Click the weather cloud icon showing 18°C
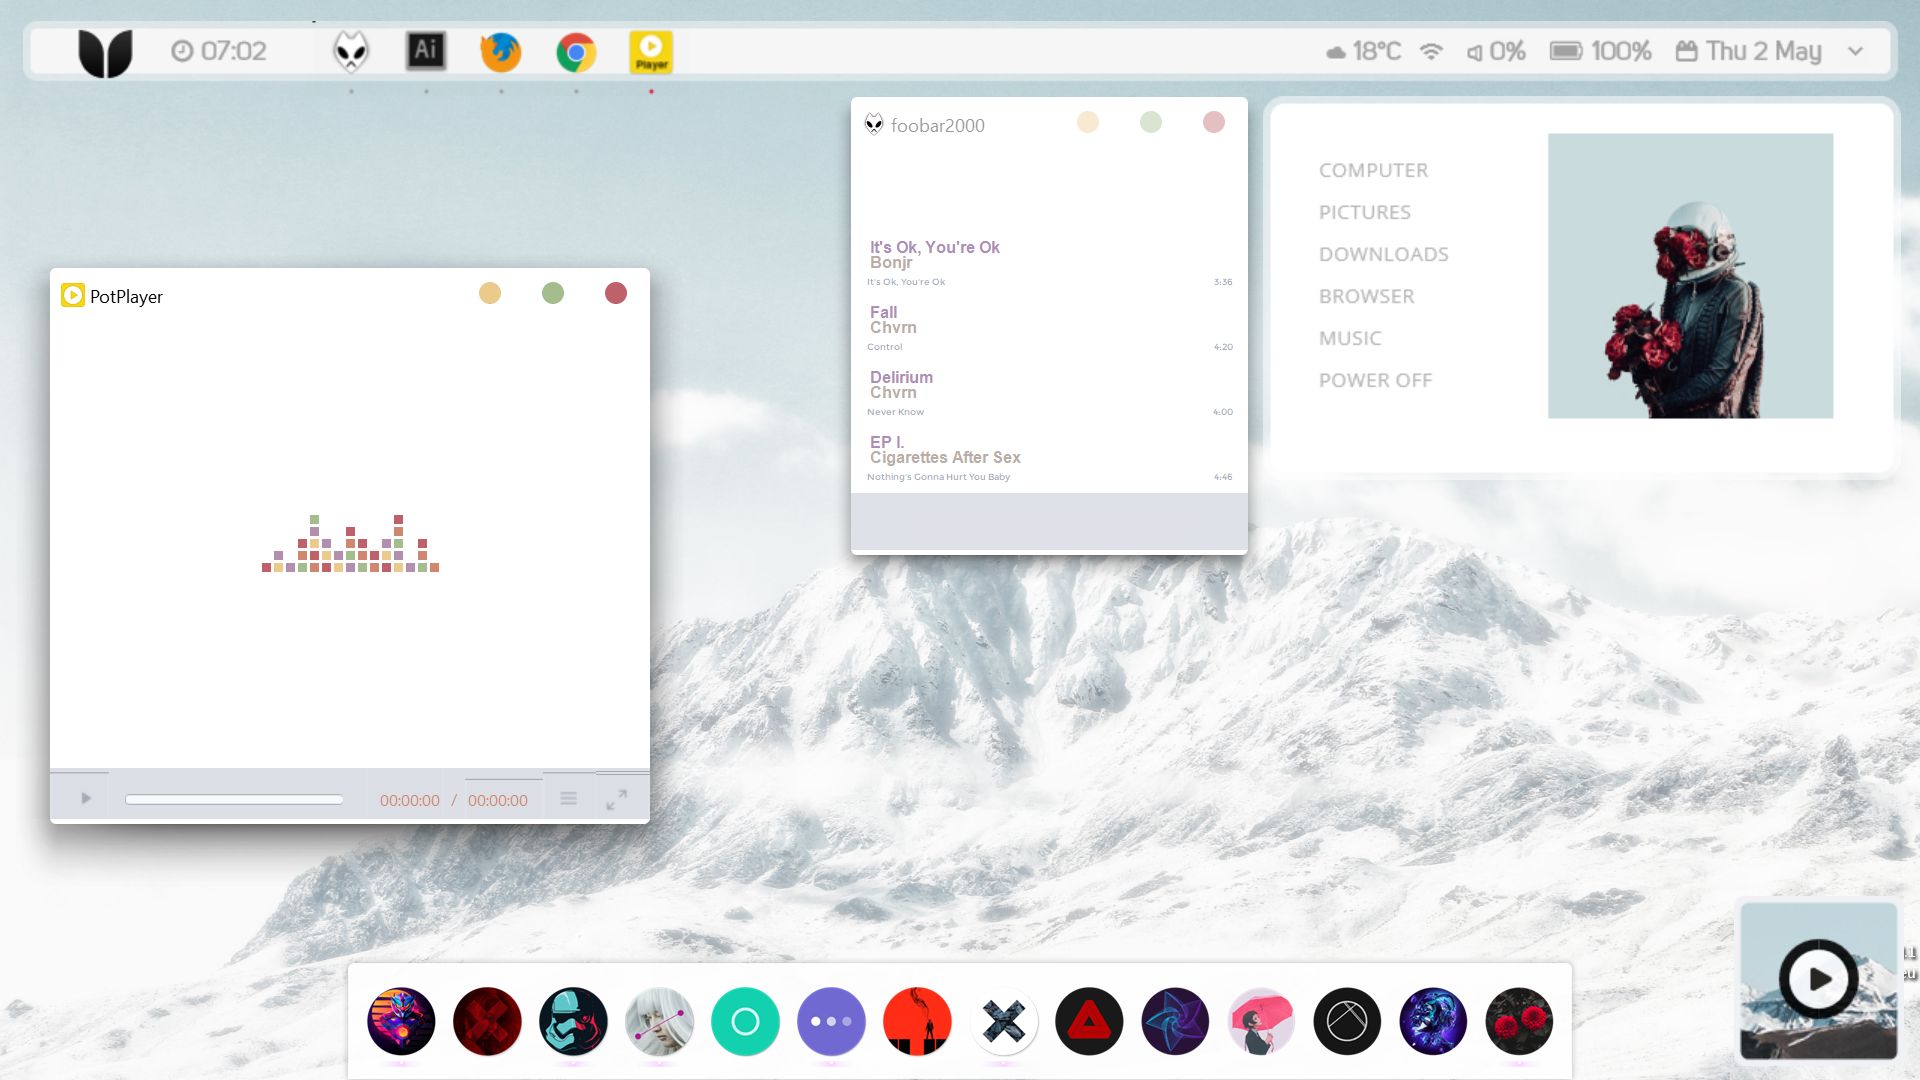The width and height of the screenshot is (1920, 1080). coord(1334,50)
